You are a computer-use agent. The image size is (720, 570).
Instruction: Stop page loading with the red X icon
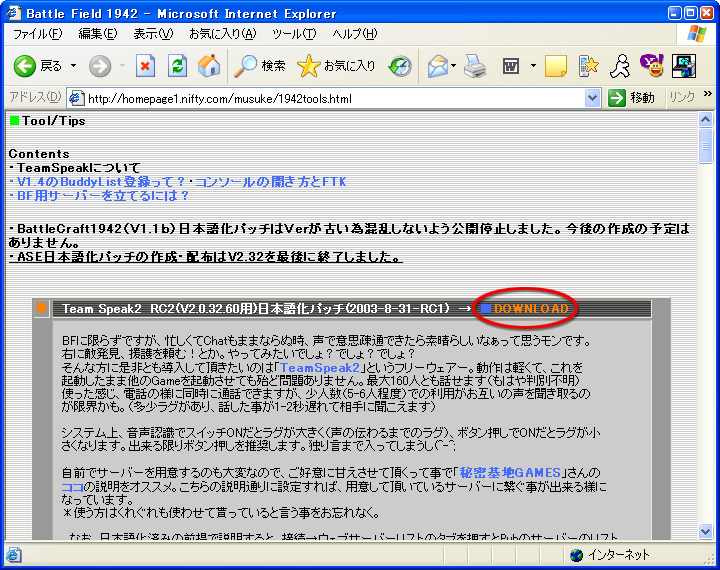pos(145,66)
